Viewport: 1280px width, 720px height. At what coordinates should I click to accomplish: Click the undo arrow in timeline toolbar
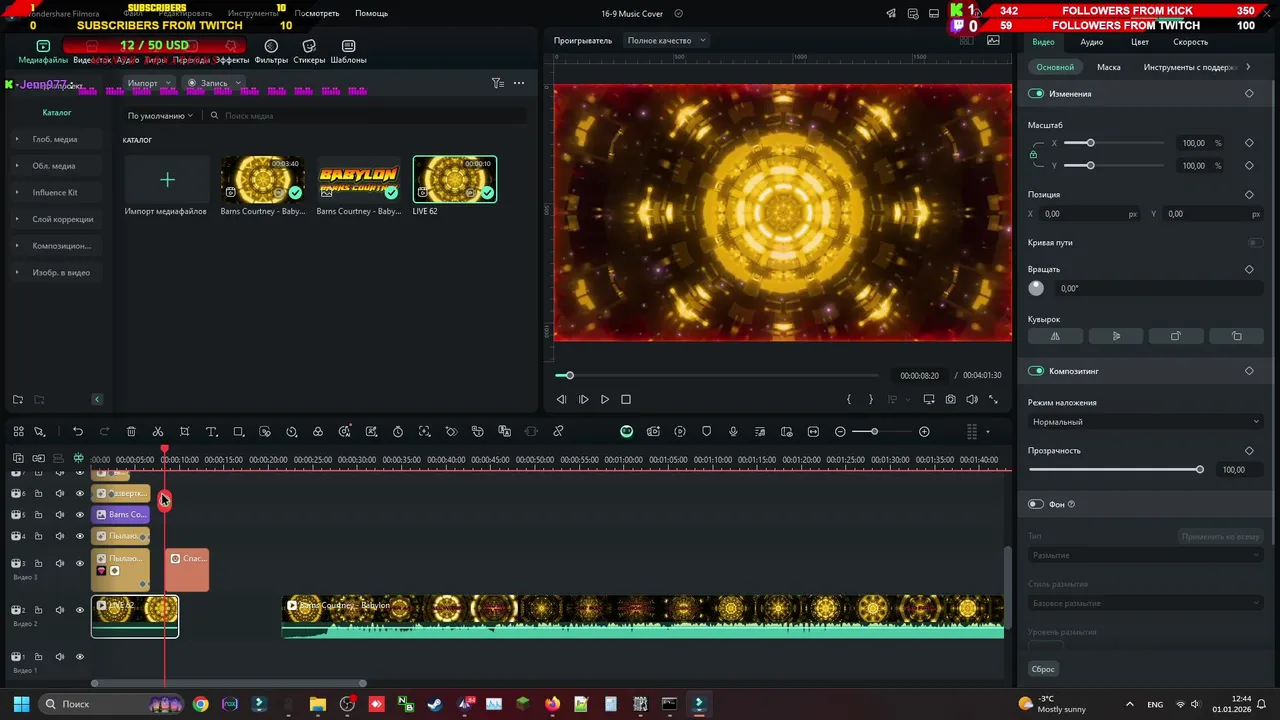click(x=77, y=431)
